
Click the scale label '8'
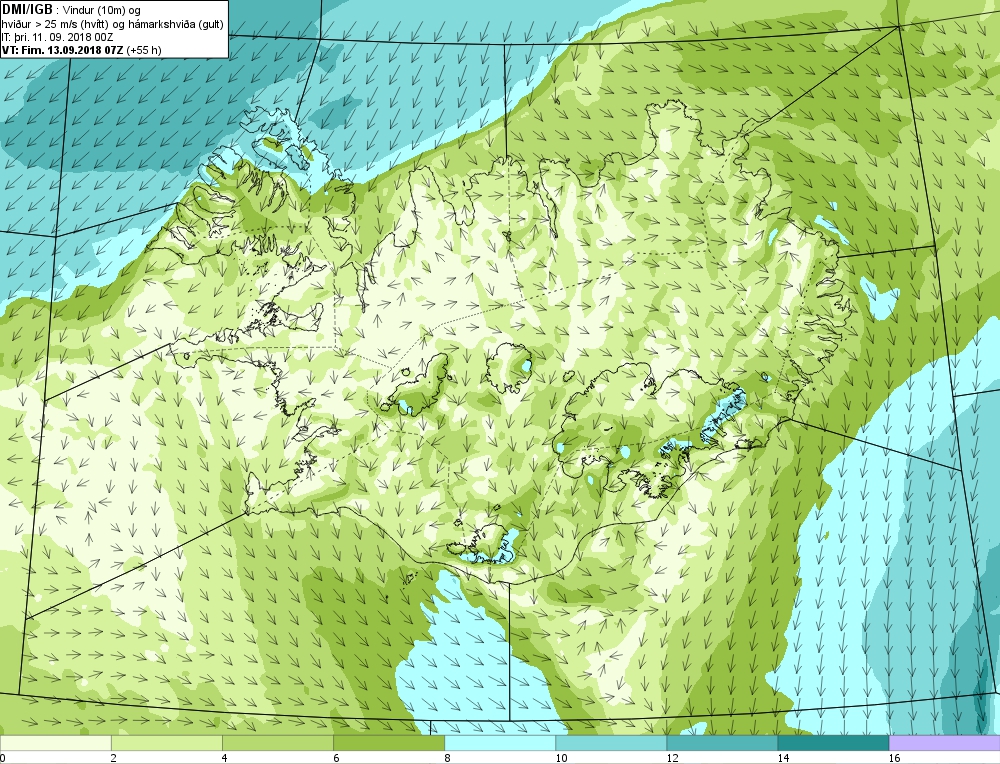click(447, 758)
